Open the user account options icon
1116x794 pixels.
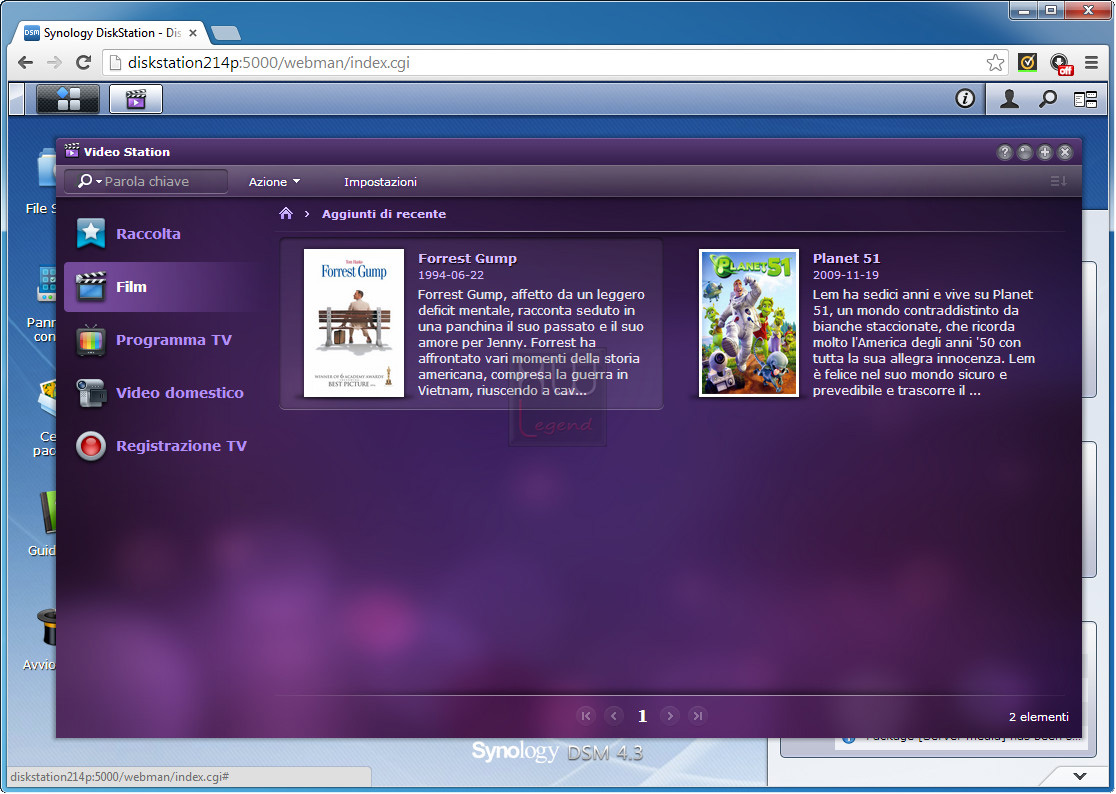(1009, 99)
